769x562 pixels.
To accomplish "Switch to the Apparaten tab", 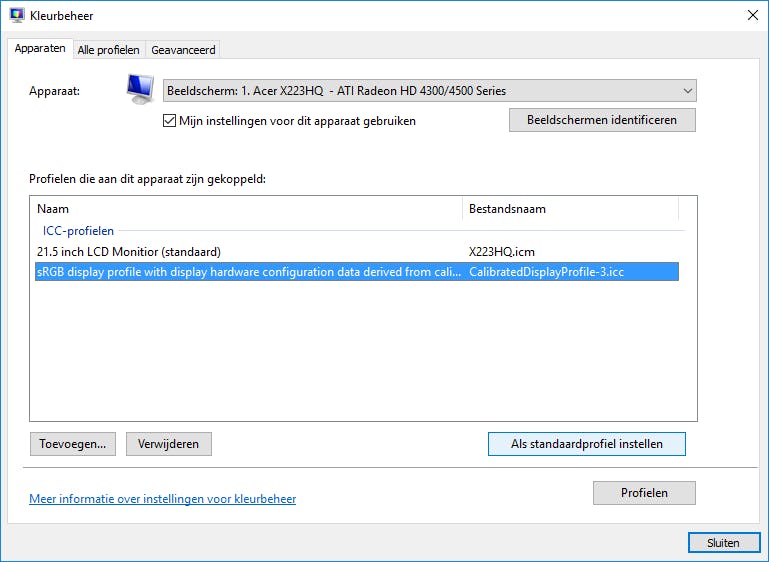I will (x=40, y=49).
